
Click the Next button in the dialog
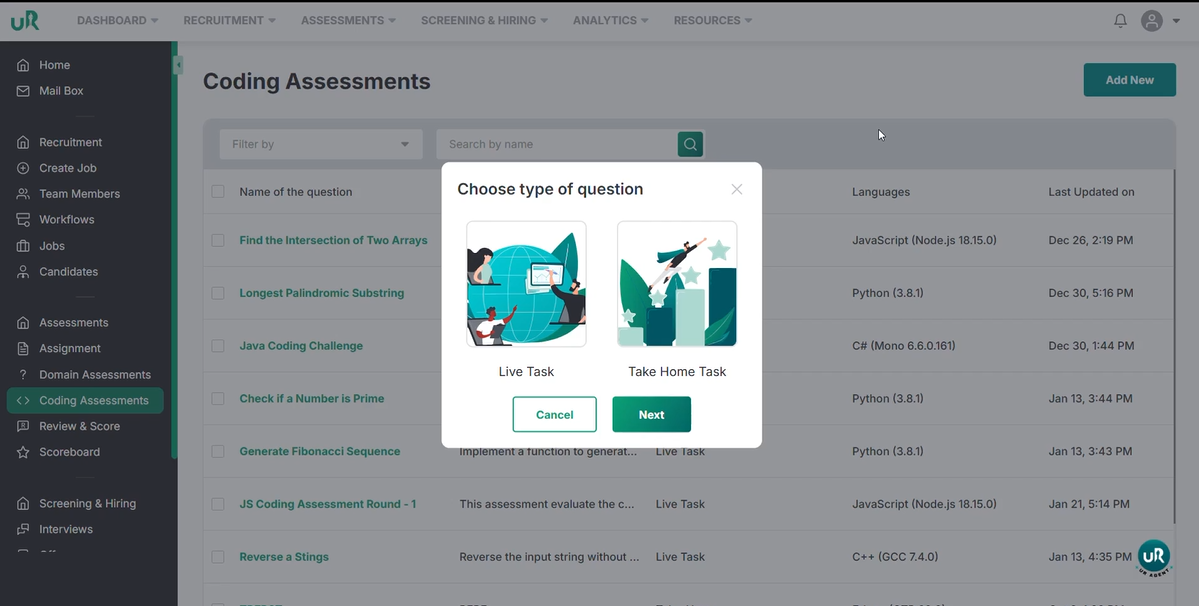[651, 414]
